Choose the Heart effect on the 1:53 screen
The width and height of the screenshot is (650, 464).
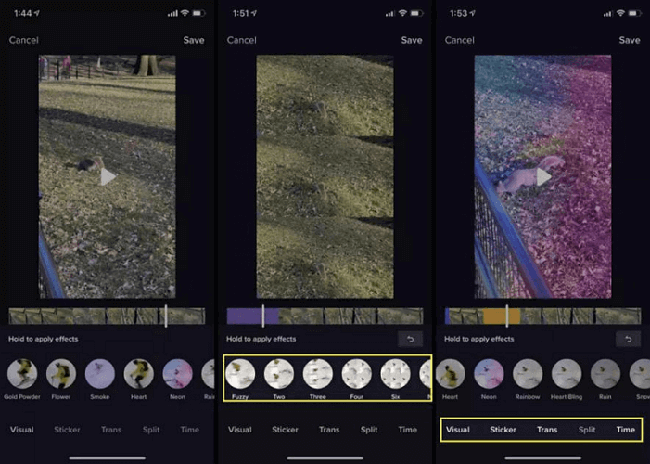coord(450,374)
